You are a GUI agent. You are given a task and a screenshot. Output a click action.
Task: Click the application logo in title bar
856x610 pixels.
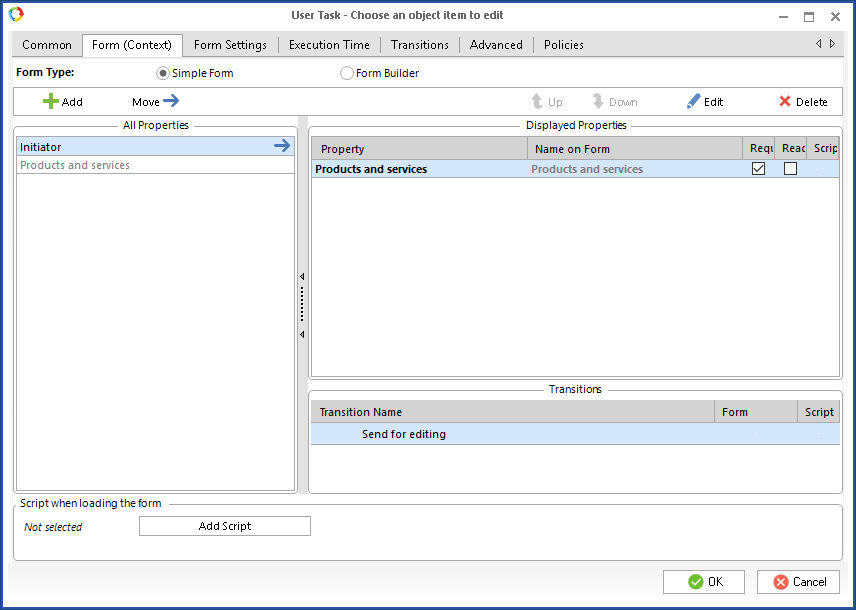(x=16, y=15)
